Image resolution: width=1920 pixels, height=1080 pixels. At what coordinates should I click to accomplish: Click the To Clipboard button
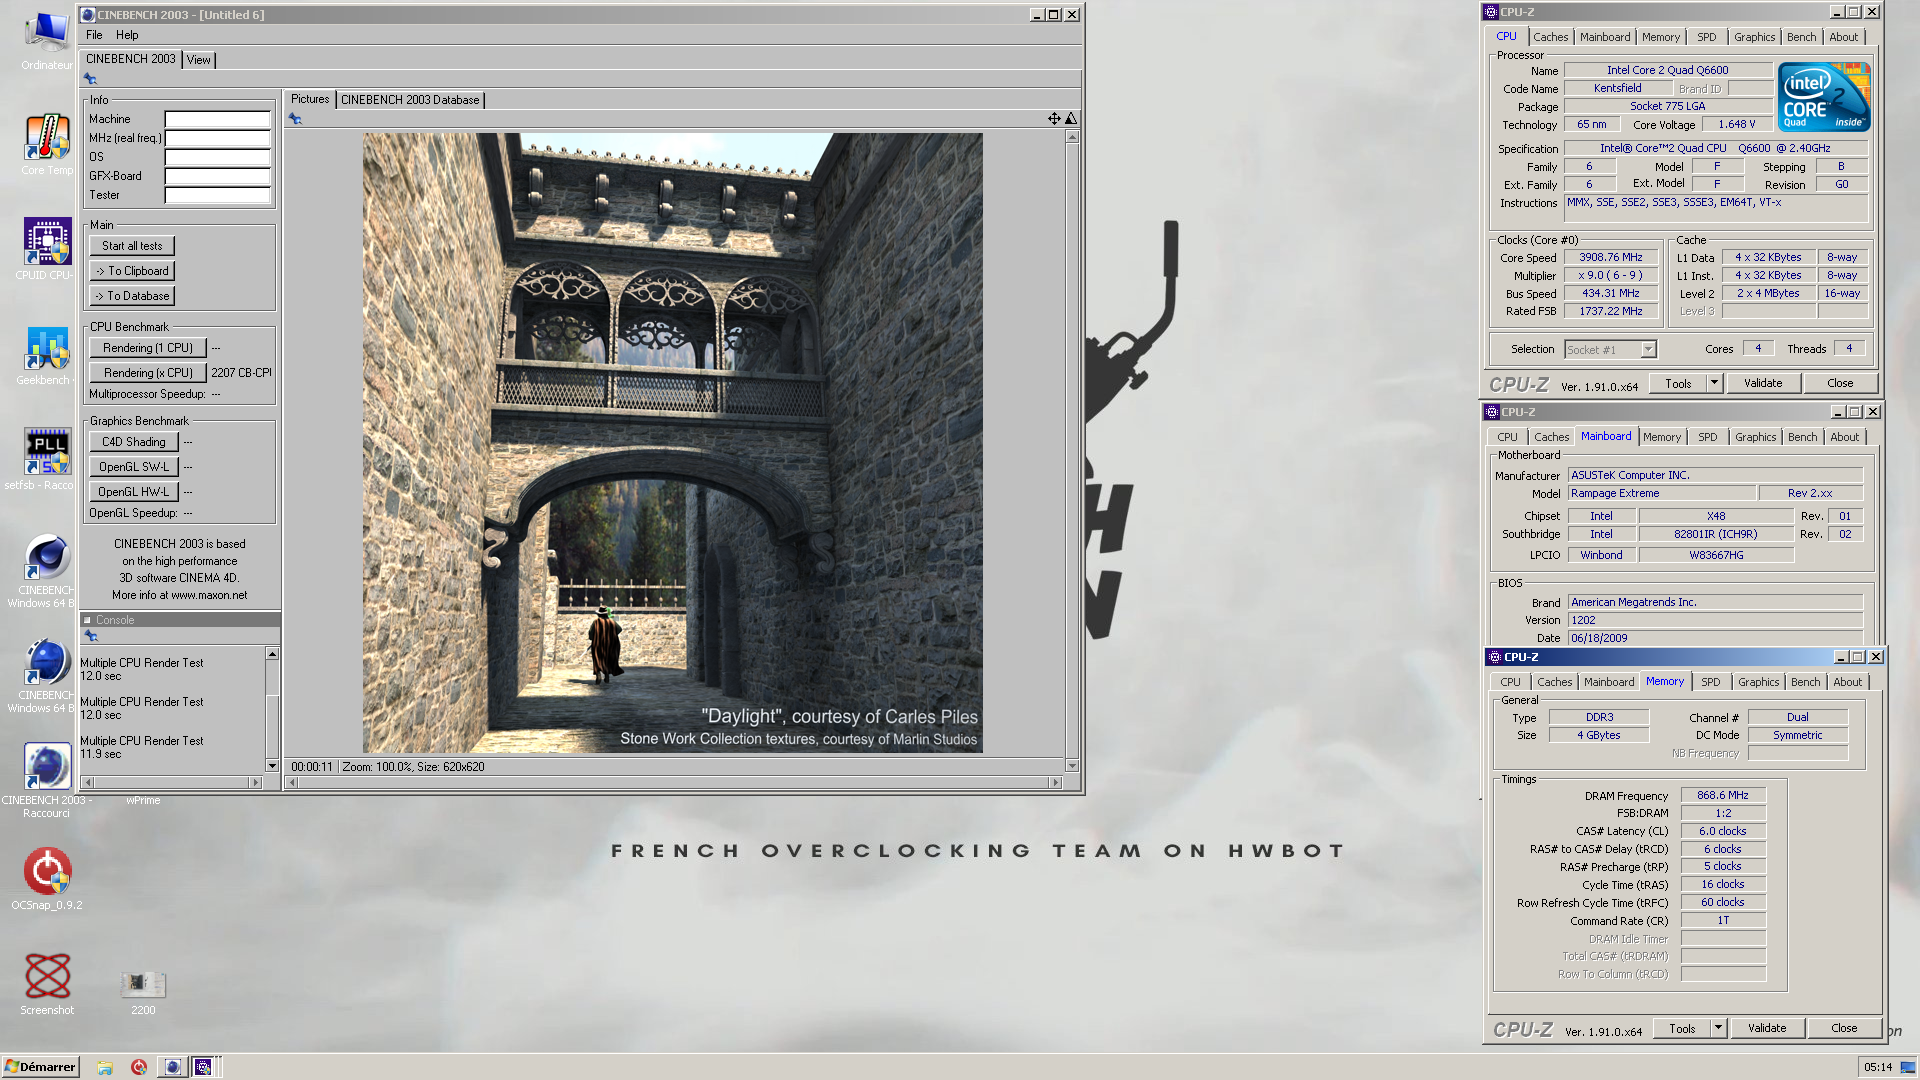(x=132, y=271)
